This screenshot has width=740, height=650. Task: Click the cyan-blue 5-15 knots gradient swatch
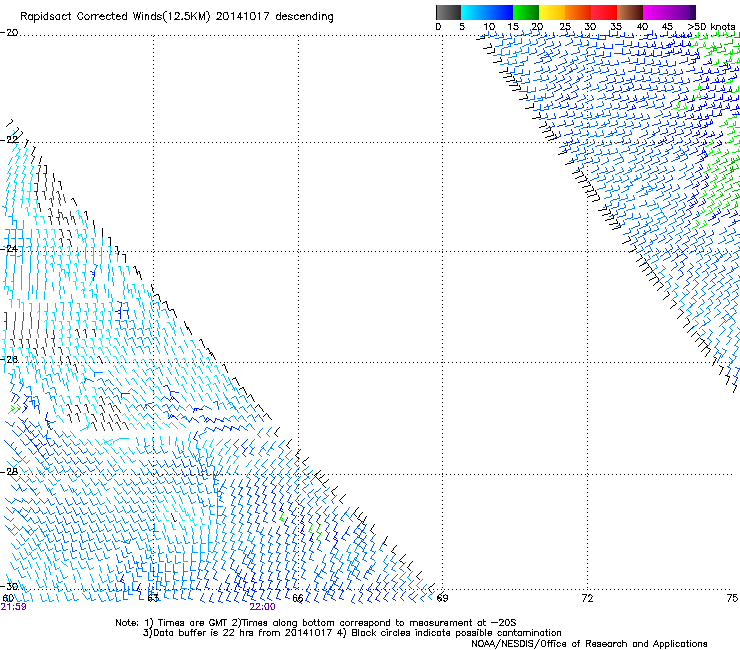[487, 12]
